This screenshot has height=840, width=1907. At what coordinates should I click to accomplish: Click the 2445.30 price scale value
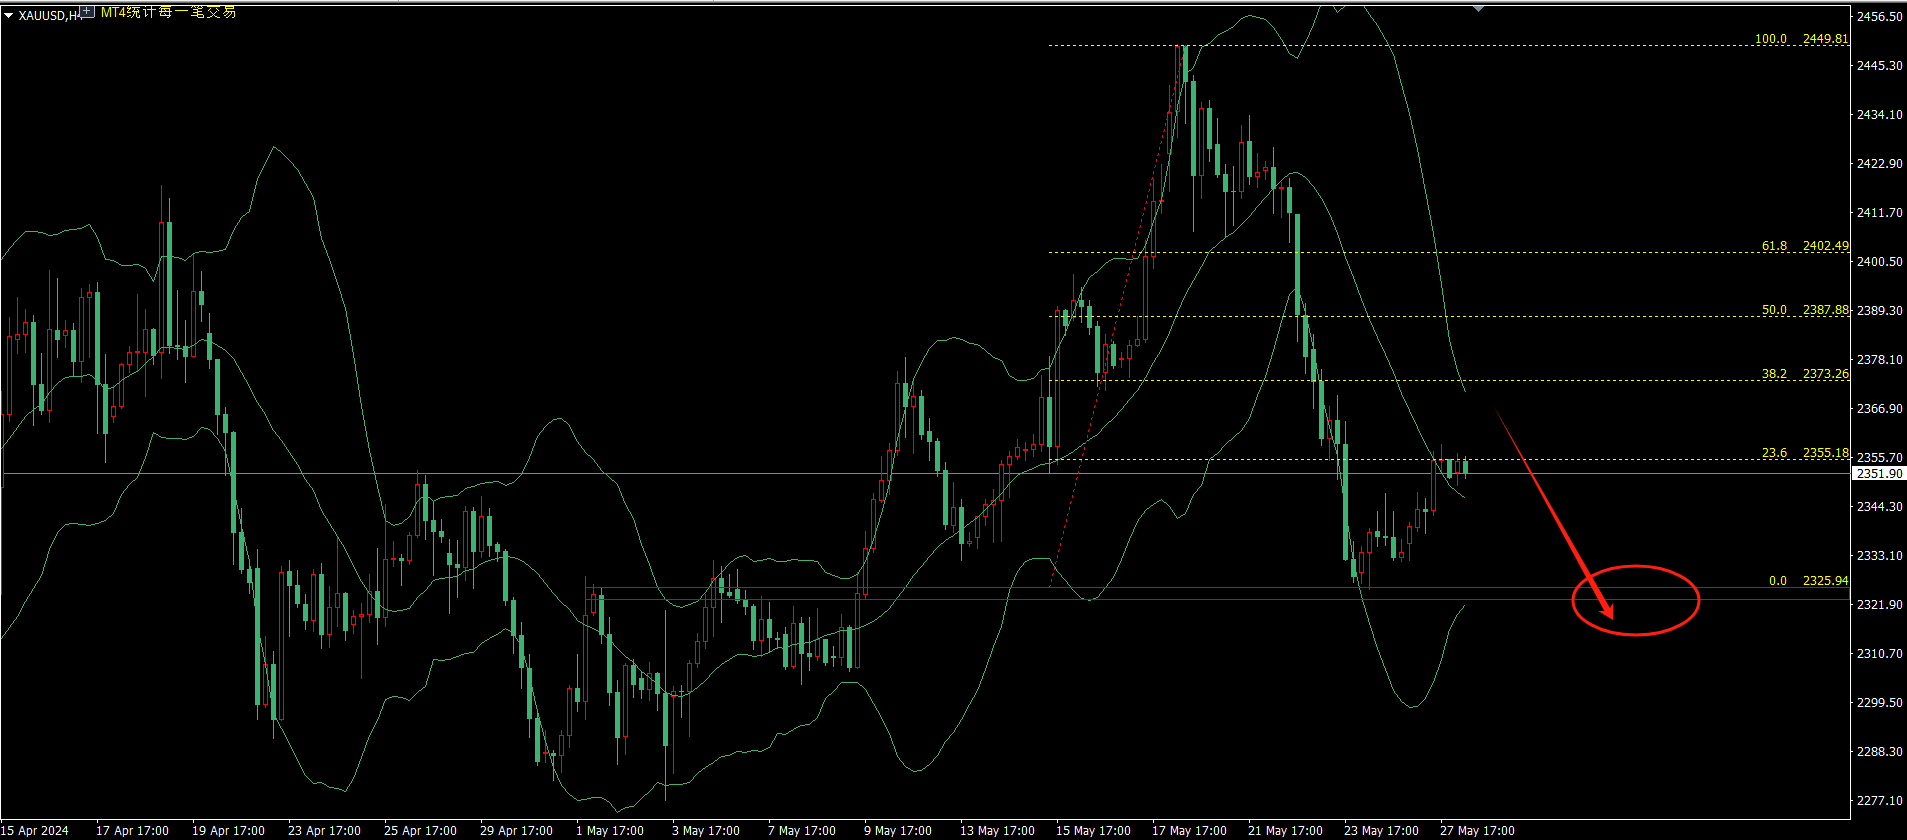[1879, 66]
